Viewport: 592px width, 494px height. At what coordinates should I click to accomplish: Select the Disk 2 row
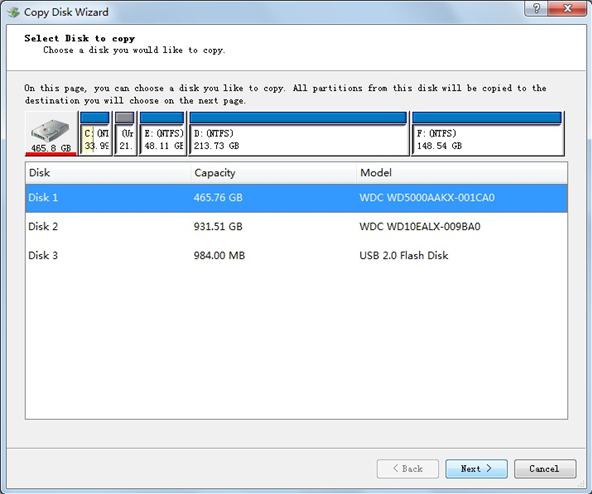(296, 227)
